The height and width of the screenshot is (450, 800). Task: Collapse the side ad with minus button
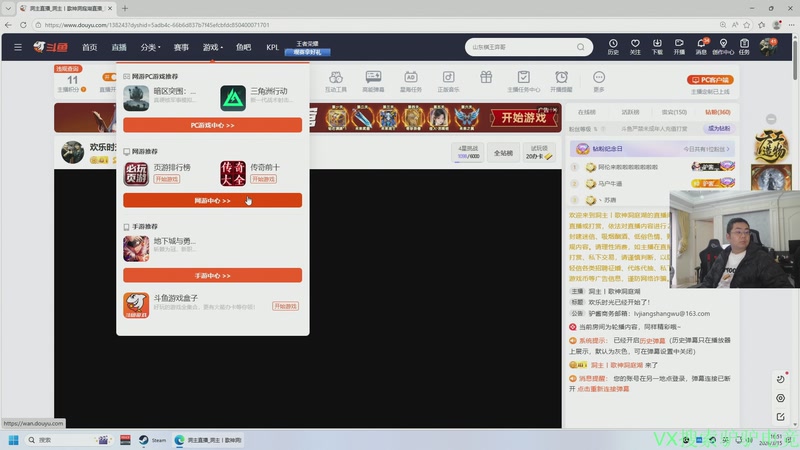[771, 119]
